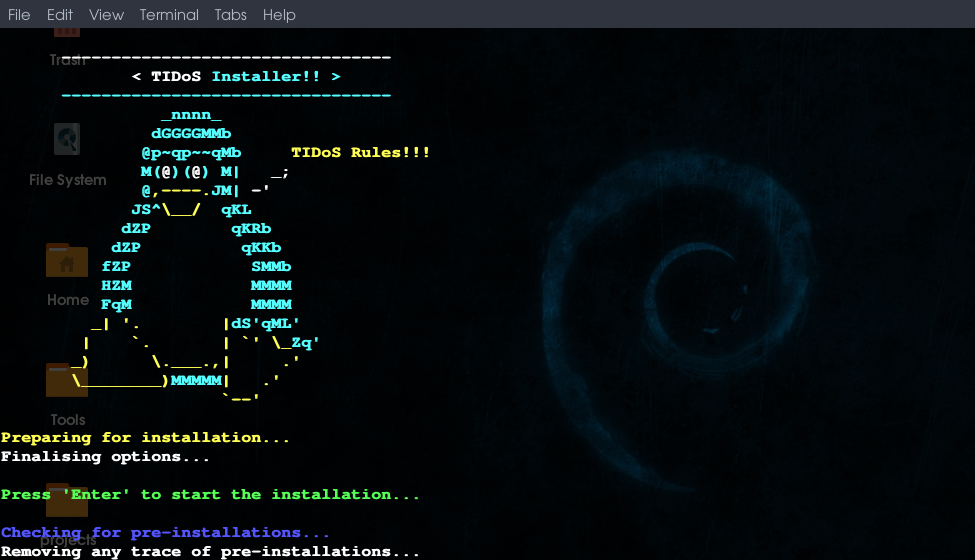Image resolution: width=975 pixels, height=560 pixels.
Task: Click the 'fZP' ASCII art text
Action: [x=116, y=267]
